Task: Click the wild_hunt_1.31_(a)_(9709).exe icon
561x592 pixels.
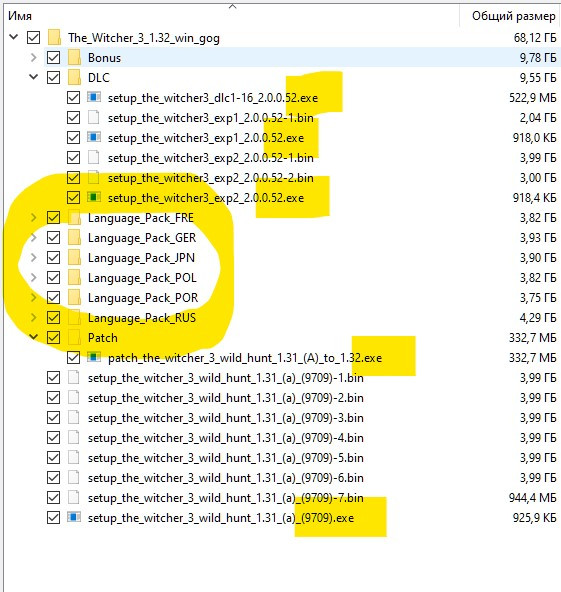Action: [74, 517]
